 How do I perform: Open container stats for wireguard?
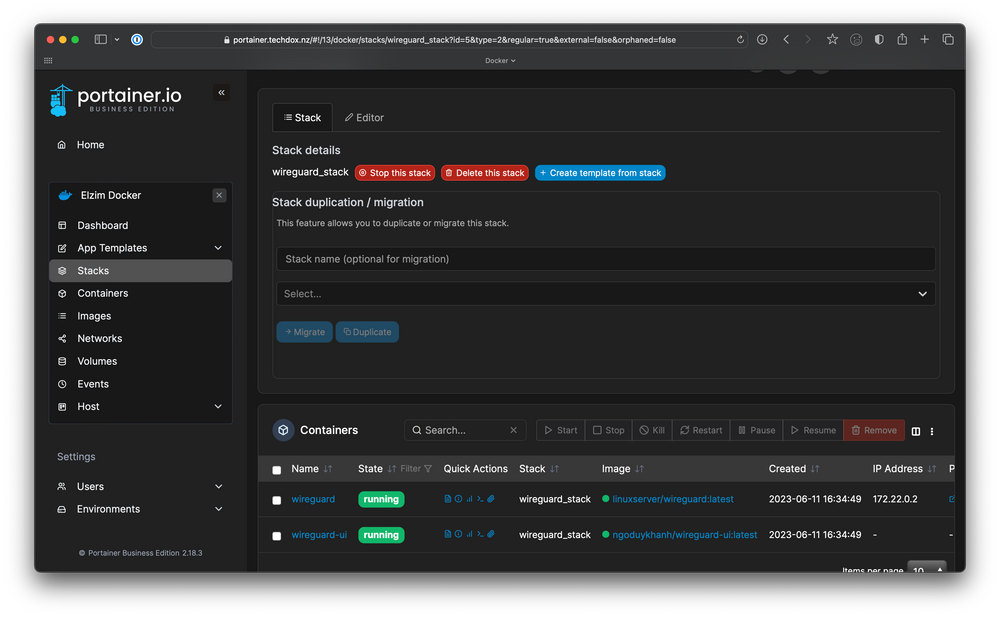469,499
